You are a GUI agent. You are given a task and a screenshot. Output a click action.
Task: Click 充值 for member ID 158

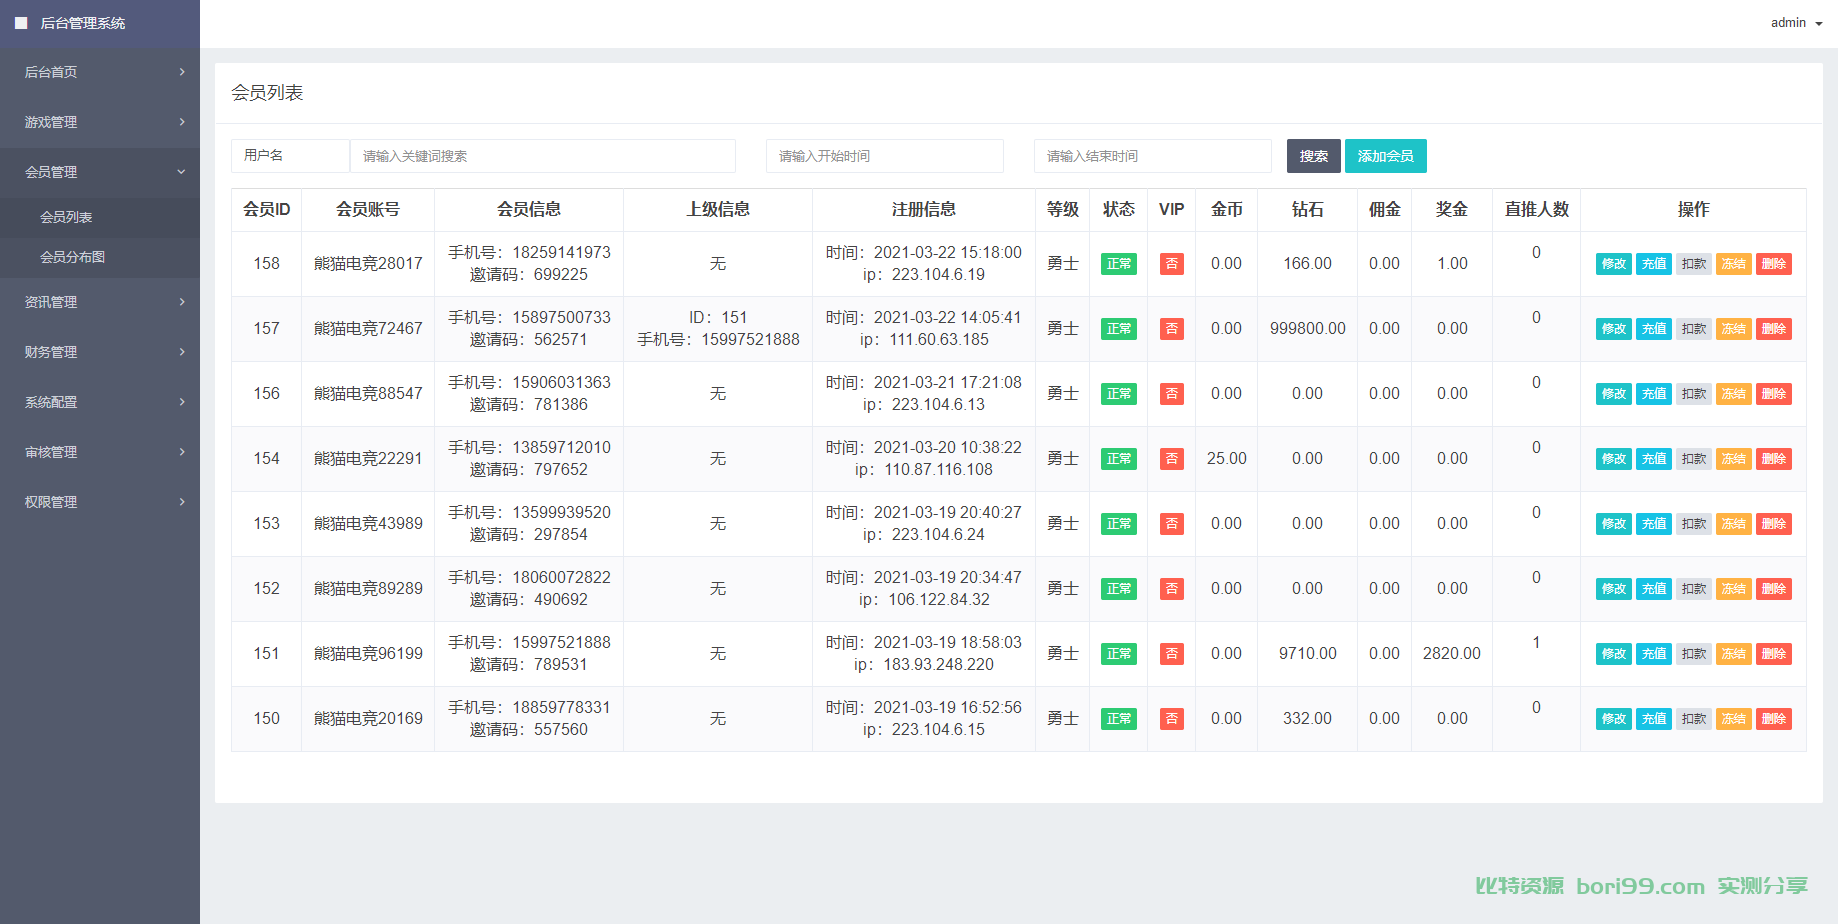tap(1654, 264)
